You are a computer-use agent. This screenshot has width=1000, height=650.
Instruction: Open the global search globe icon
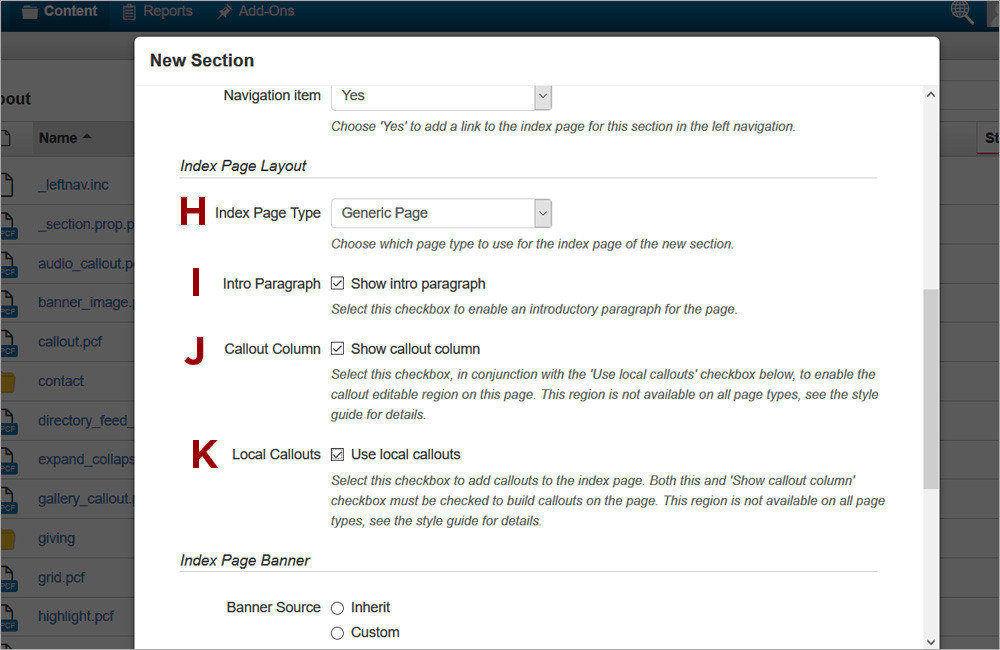[x=961, y=13]
